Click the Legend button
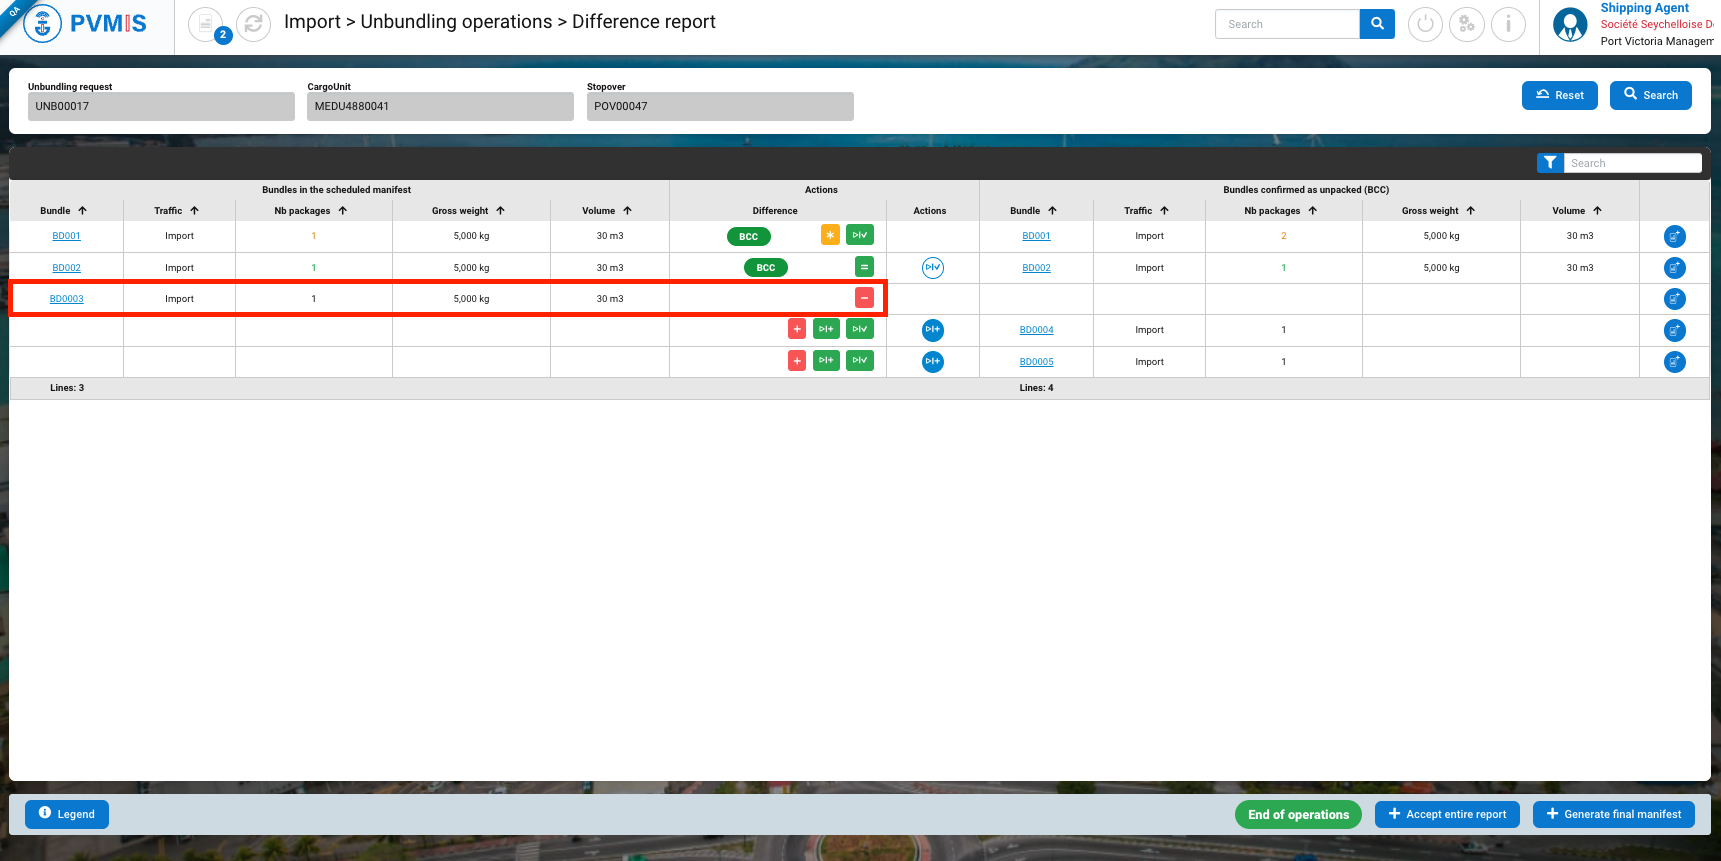This screenshot has height=861, width=1721. pyautogui.click(x=67, y=814)
